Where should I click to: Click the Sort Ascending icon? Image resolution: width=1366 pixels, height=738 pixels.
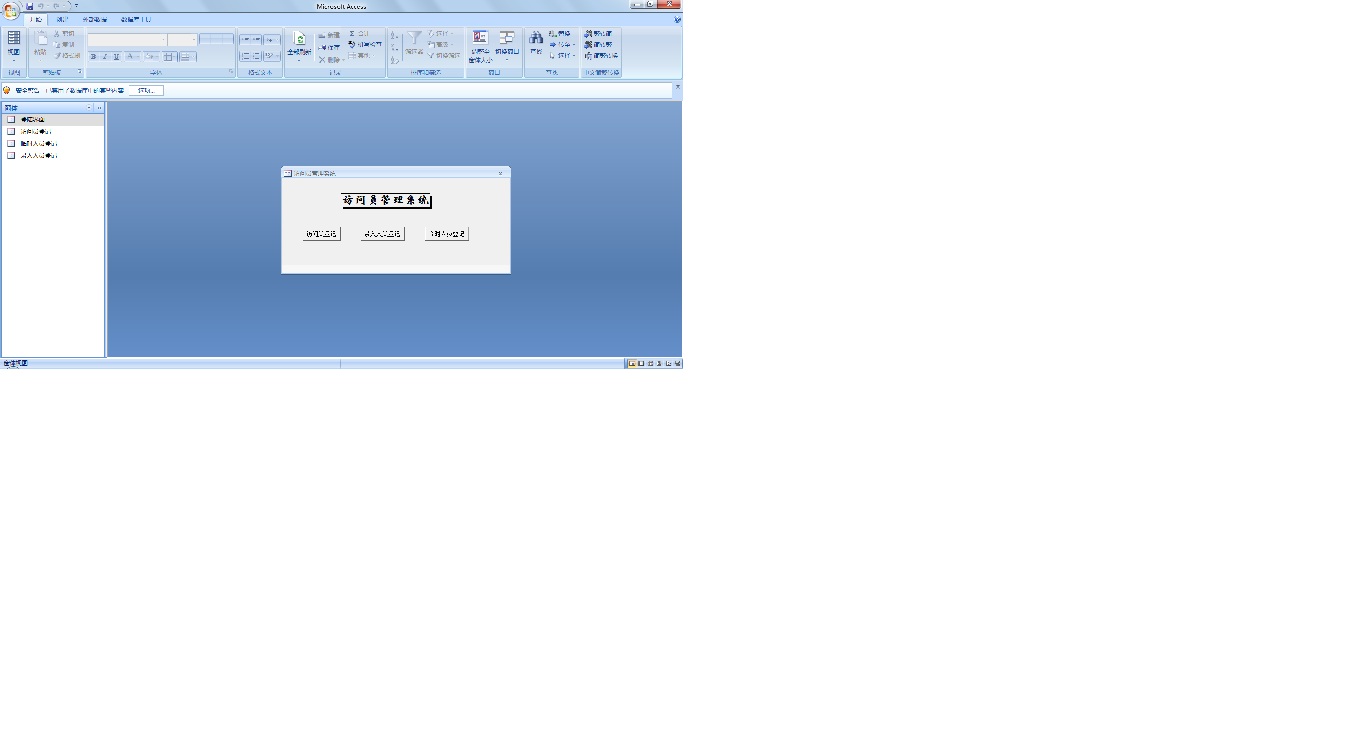pos(394,35)
